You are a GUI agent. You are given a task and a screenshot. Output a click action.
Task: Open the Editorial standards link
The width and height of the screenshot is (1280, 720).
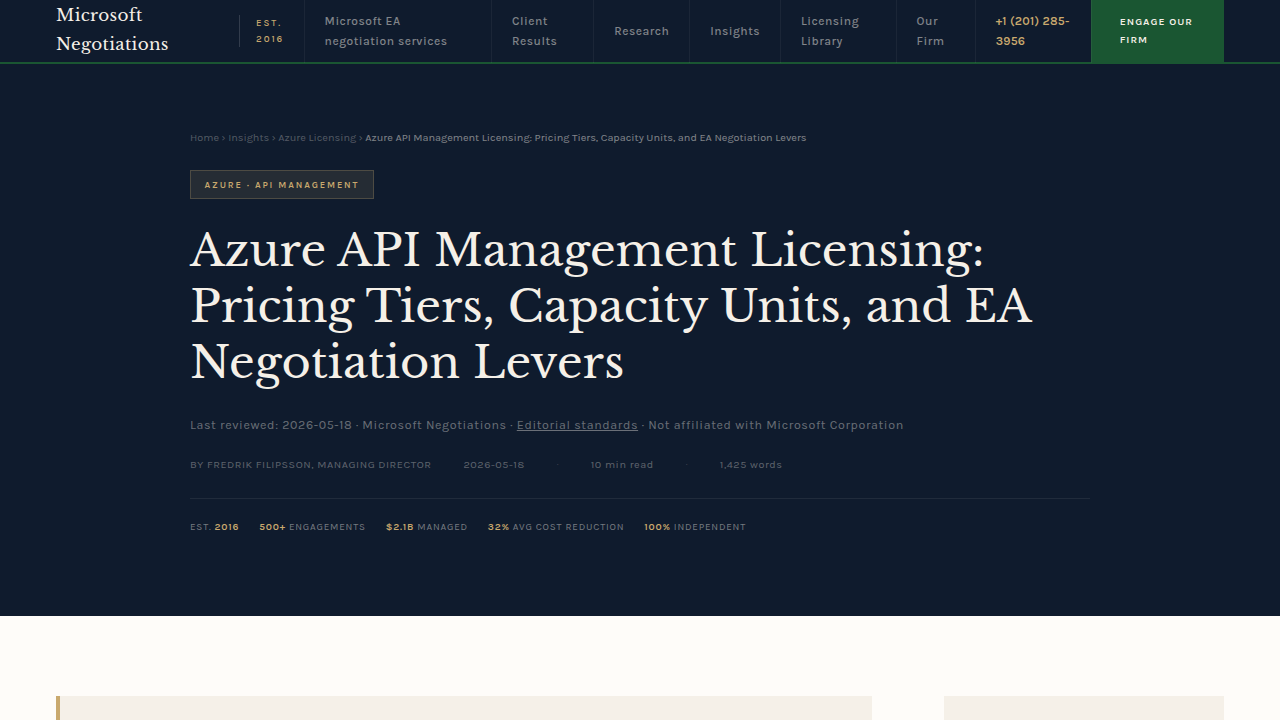577,425
